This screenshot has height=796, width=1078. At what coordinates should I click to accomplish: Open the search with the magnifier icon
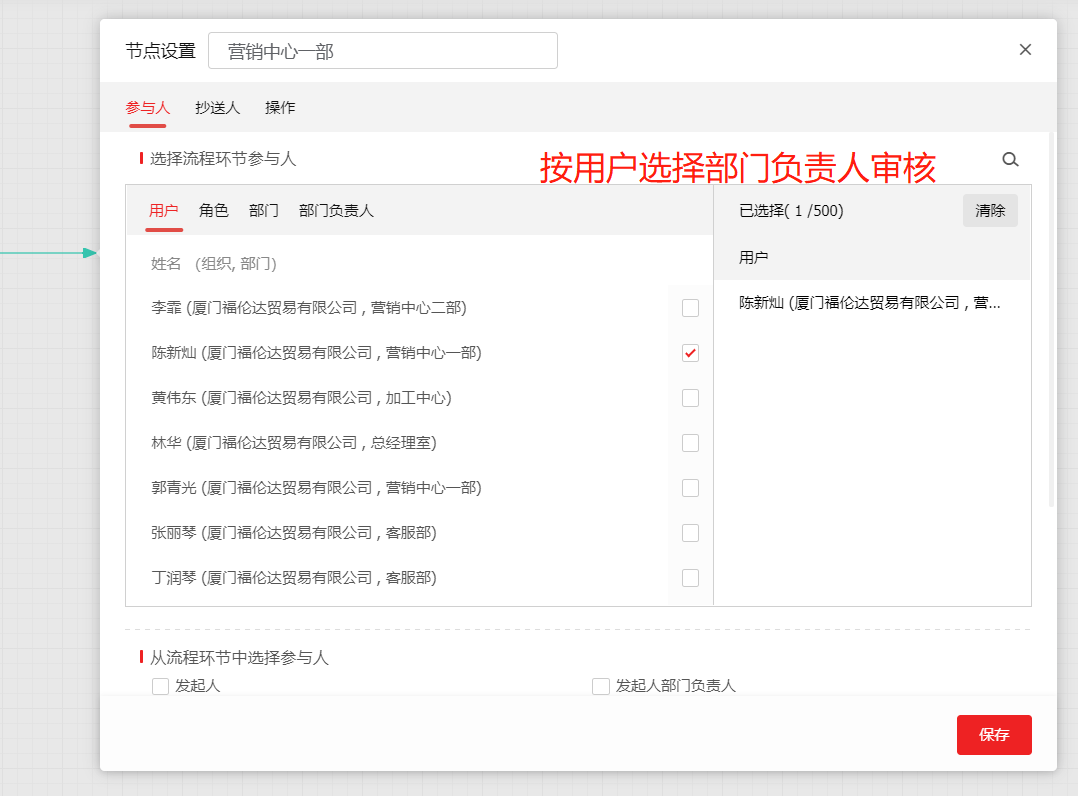pyautogui.click(x=1010, y=159)
